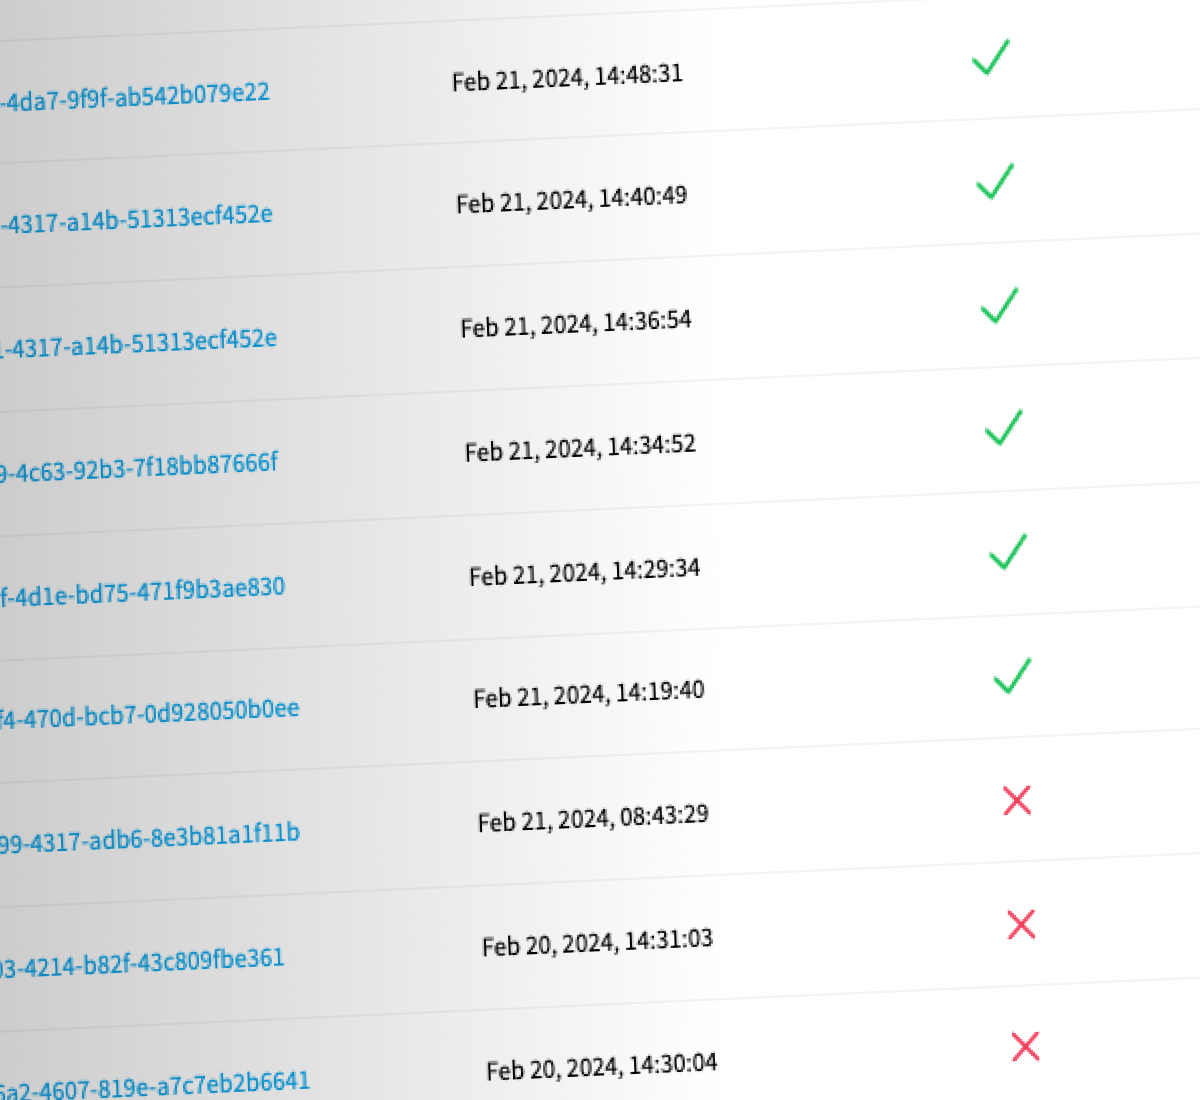Click the green checkmark beside Feb 21, 14:40:49
The height and width of the screenshot is (1100, 1200).
994,184
